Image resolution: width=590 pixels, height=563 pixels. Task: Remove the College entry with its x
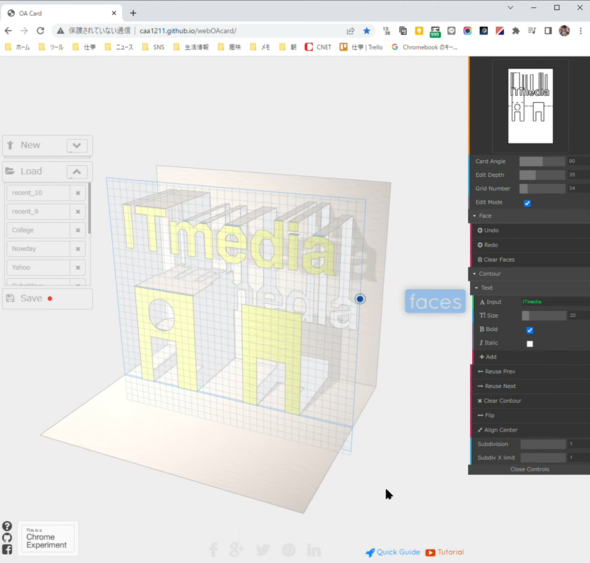coord(78,230)
